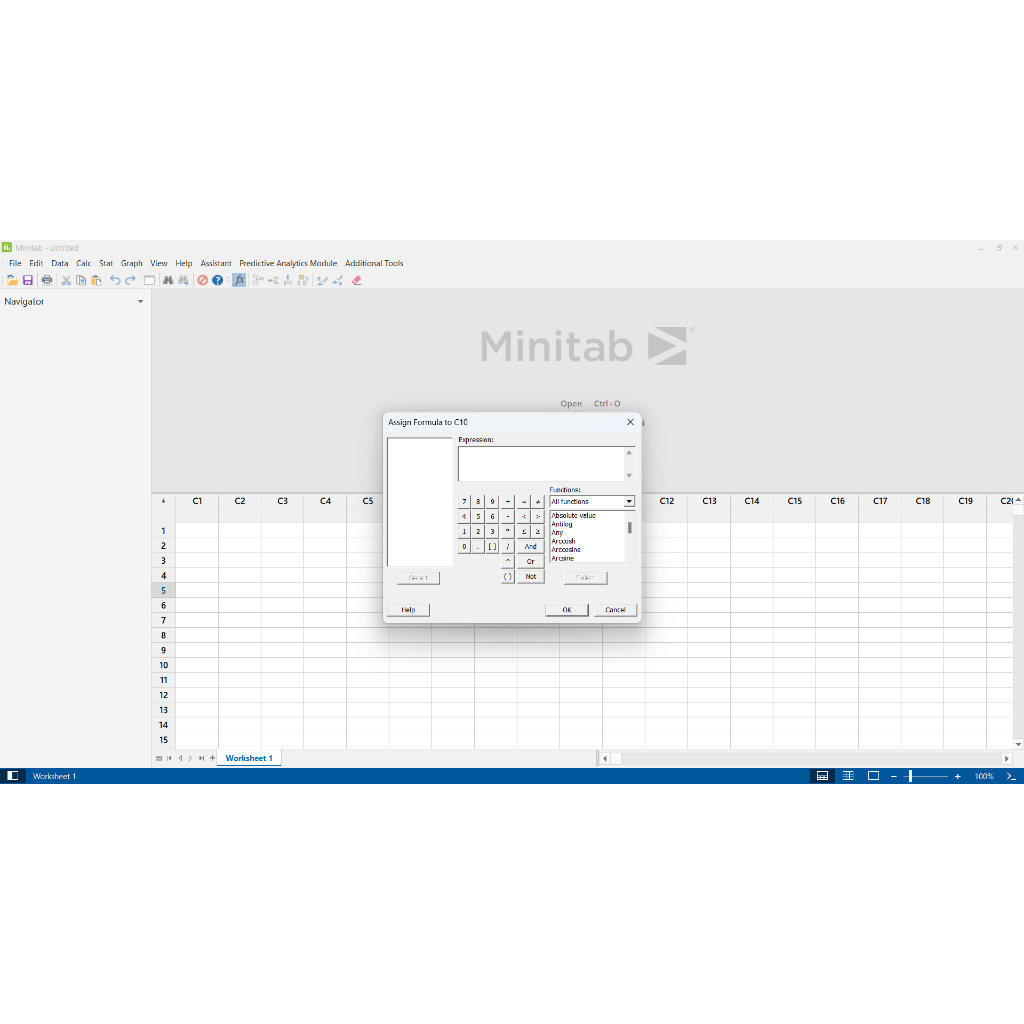Click the Undo arrow icon
The height and width of the screenshot is (1024, 1024).
click(x=115, y=281)
